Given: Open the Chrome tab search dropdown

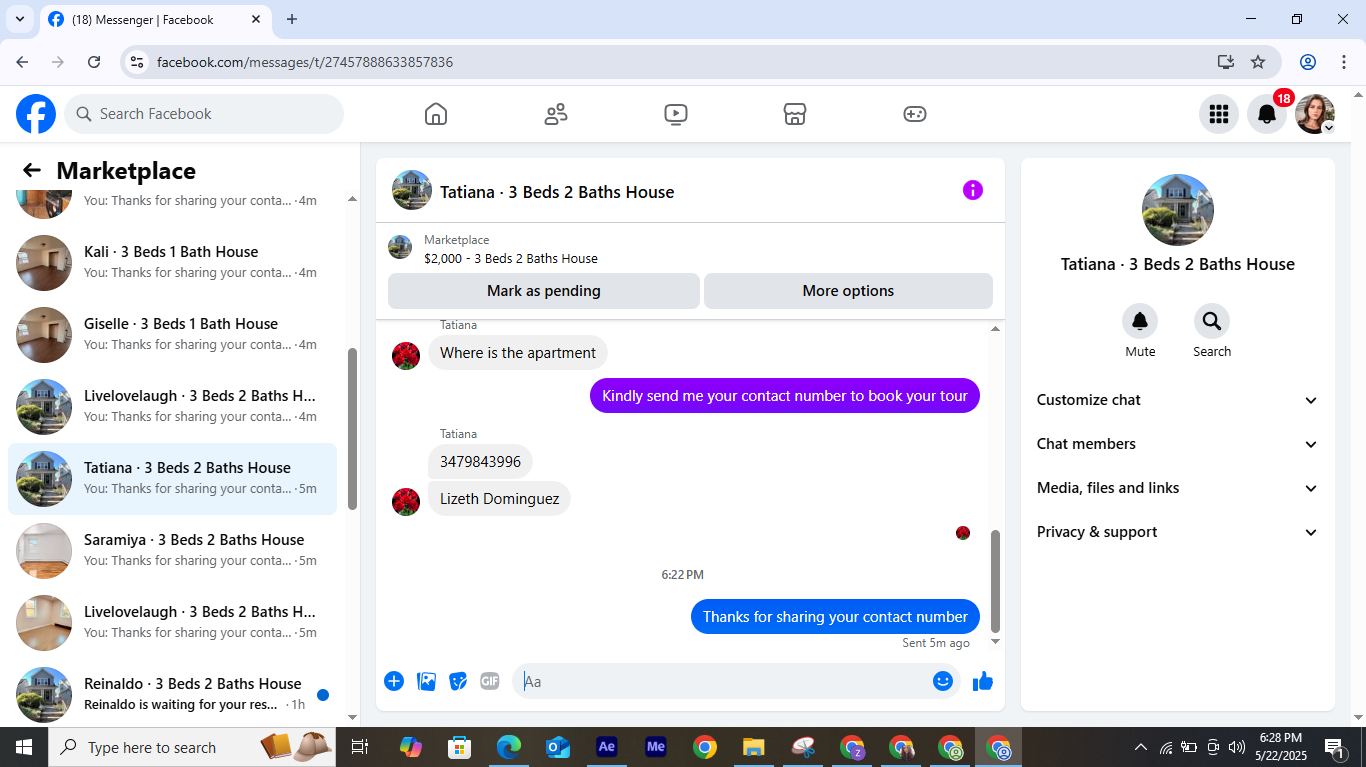Looking at the screenshot, I should [x=19, y=19].
